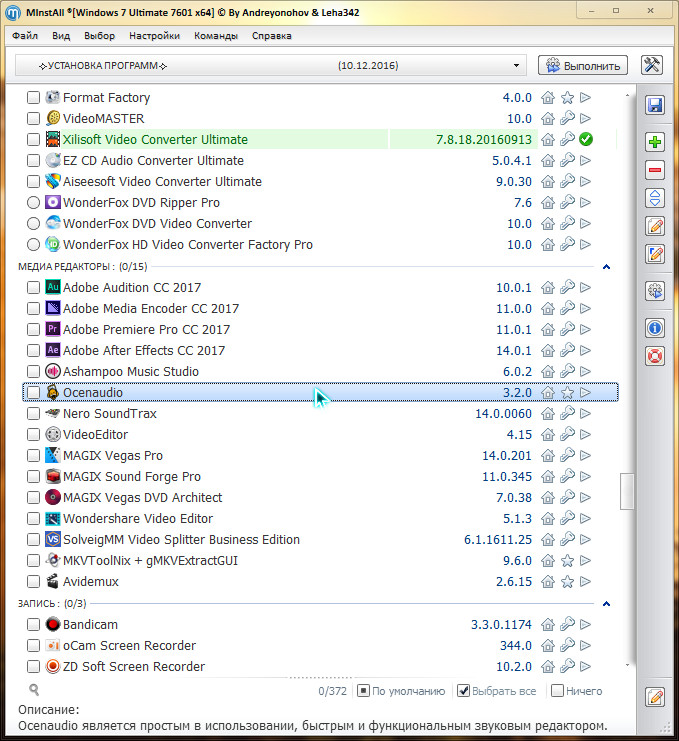Click the gear settings icon in right sidebar
The width and height of the screenshot is (679, 741).
point(655,291)
